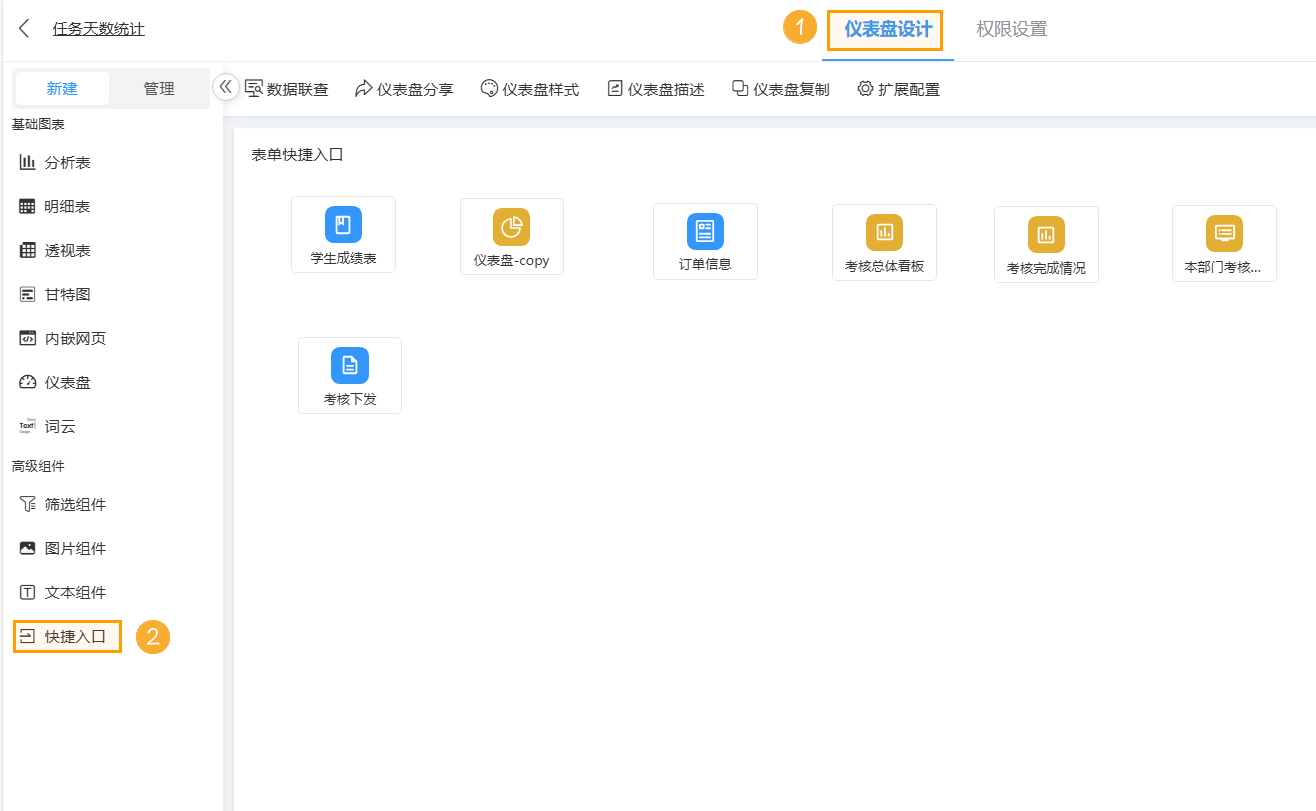Select the 明细表 component in sidebar

tap(60, 205)
